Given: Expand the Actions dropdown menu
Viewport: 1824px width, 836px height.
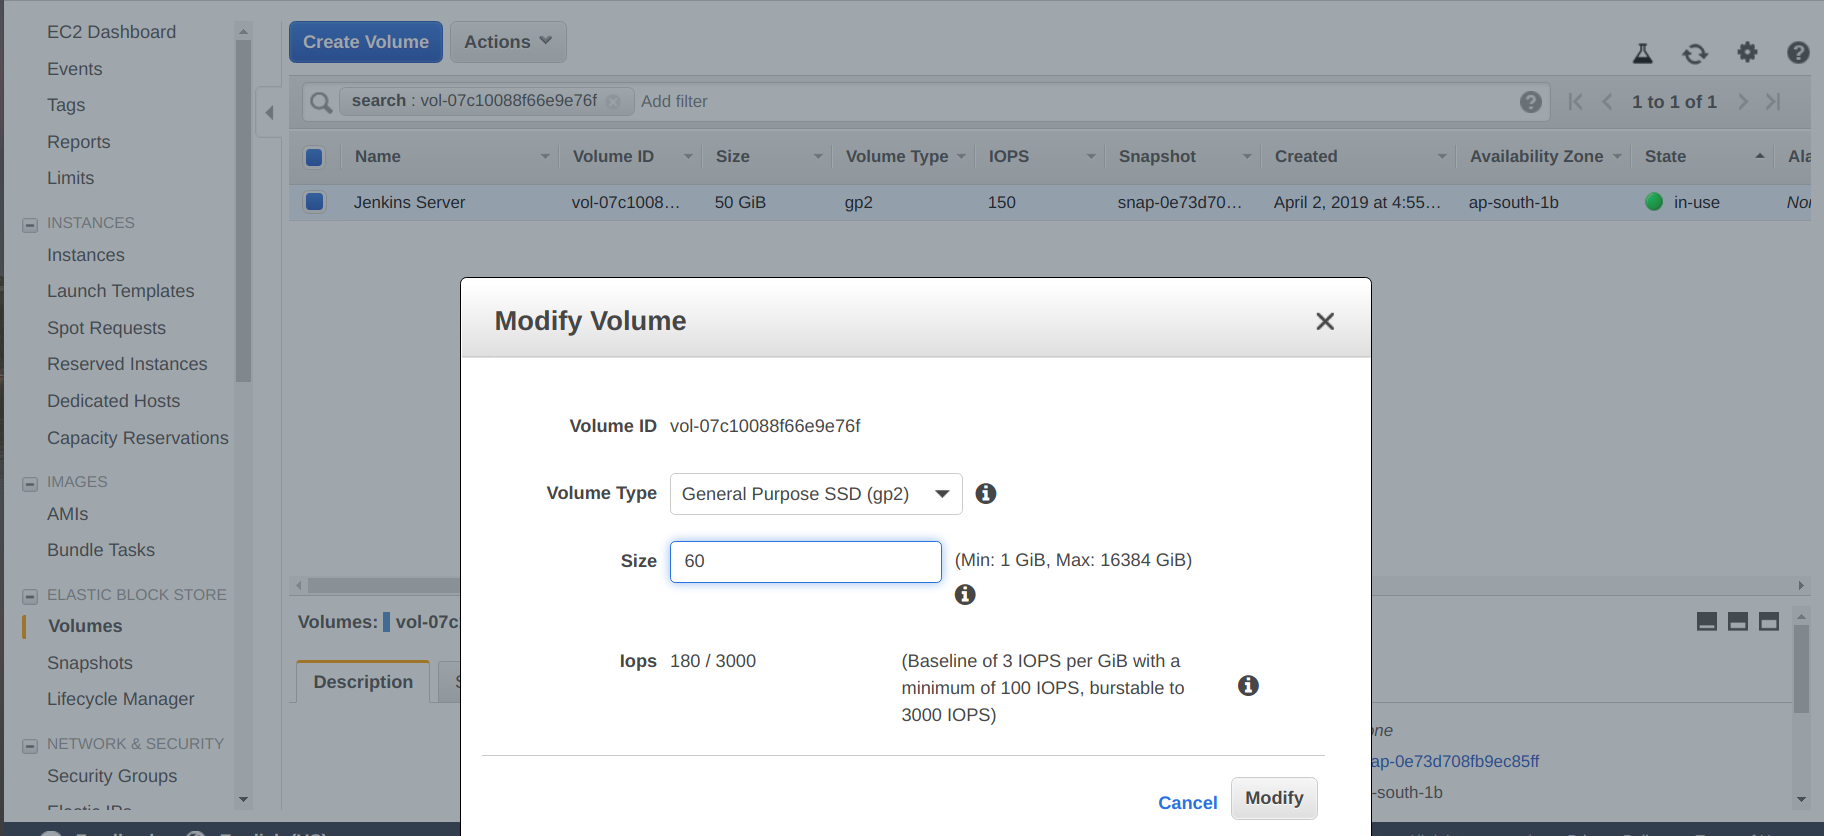Looking at the screenshot, I should tap(507, 42).
